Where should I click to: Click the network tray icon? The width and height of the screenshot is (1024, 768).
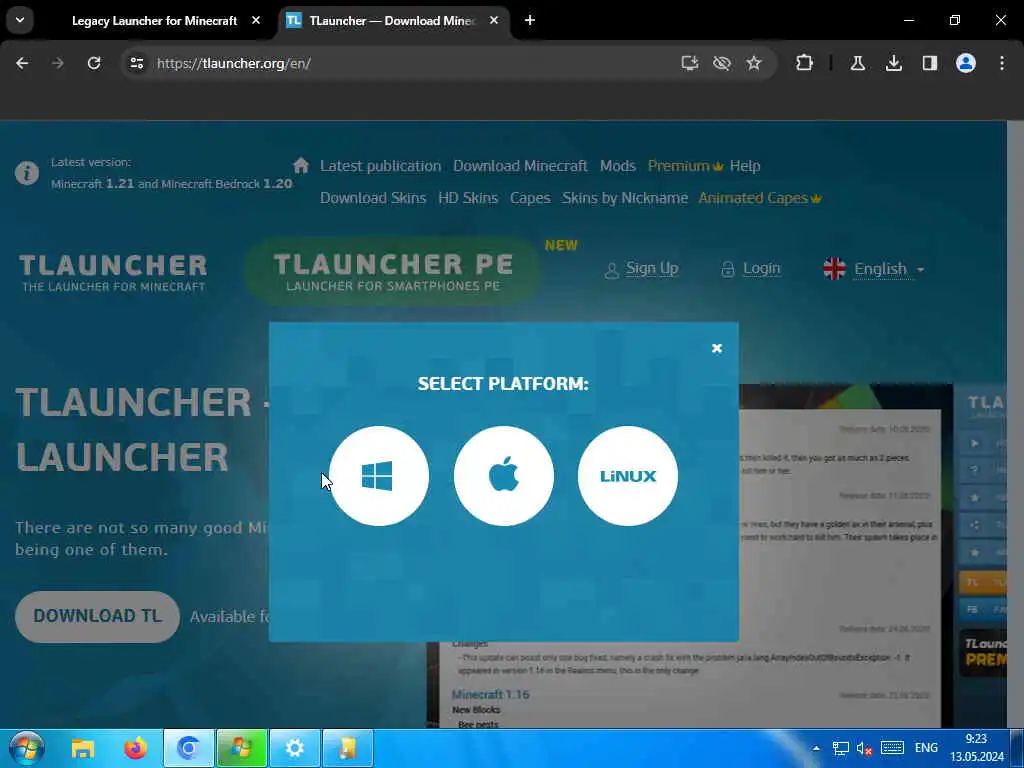(x=840, y=748)
